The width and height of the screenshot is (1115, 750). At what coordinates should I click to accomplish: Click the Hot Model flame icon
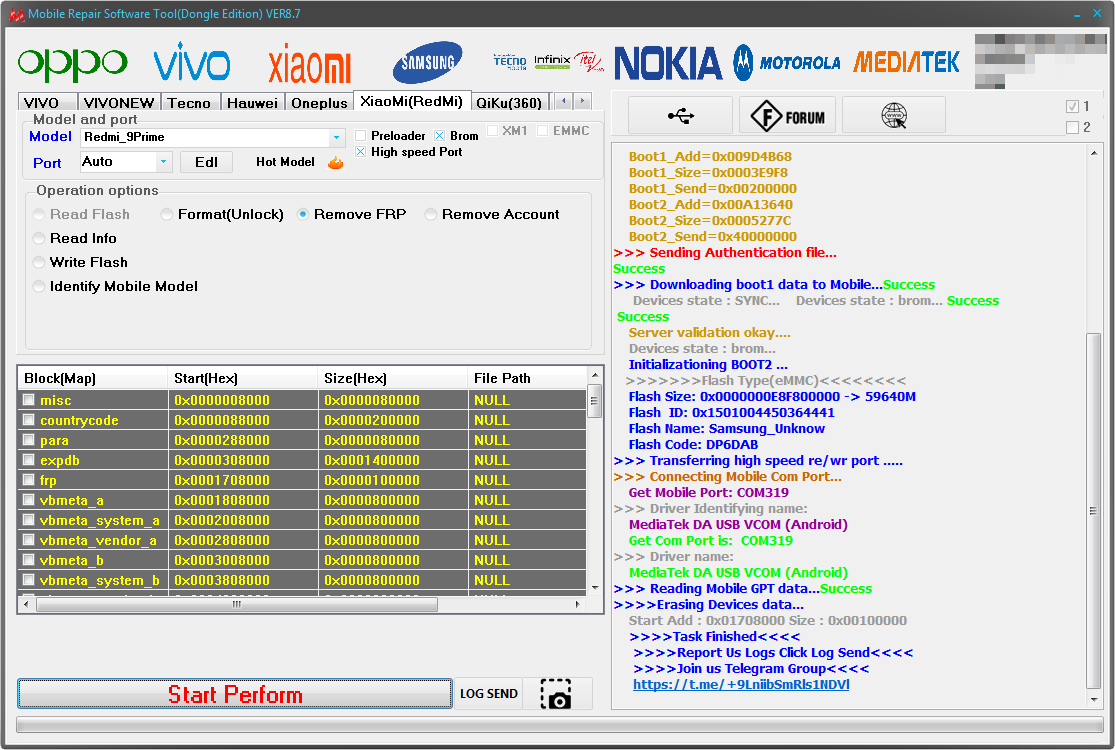336,163
